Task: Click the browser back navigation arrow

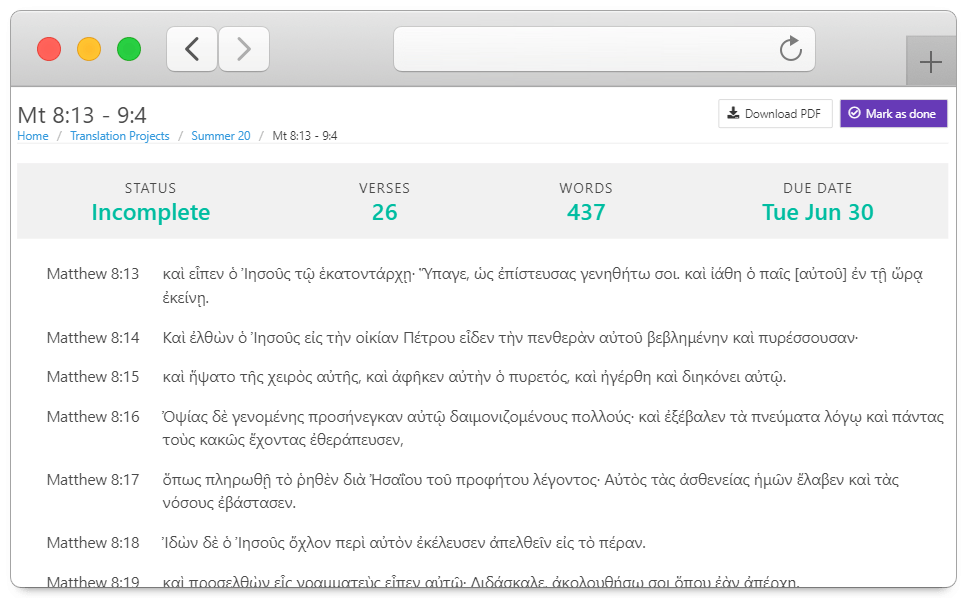Action: (192, 48)
